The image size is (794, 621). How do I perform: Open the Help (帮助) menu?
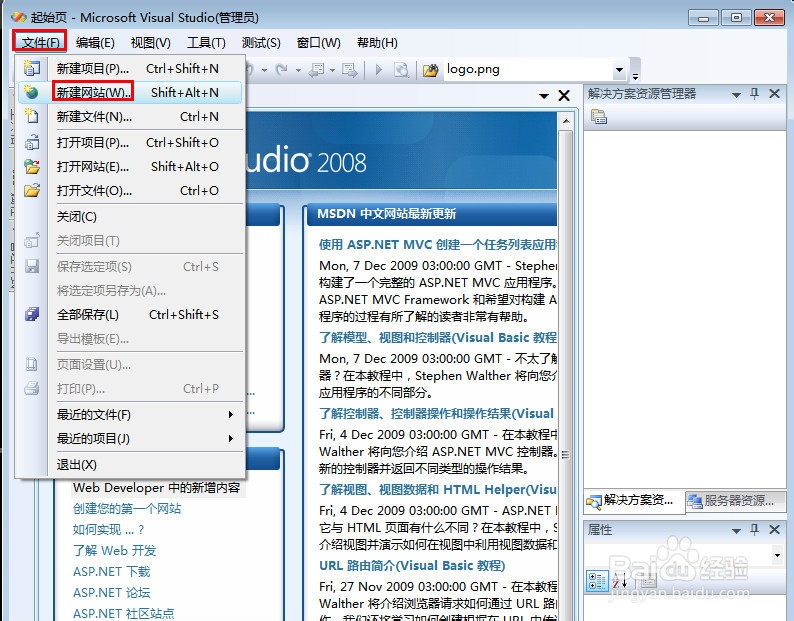pyautogui.click(x=377, y=43)
